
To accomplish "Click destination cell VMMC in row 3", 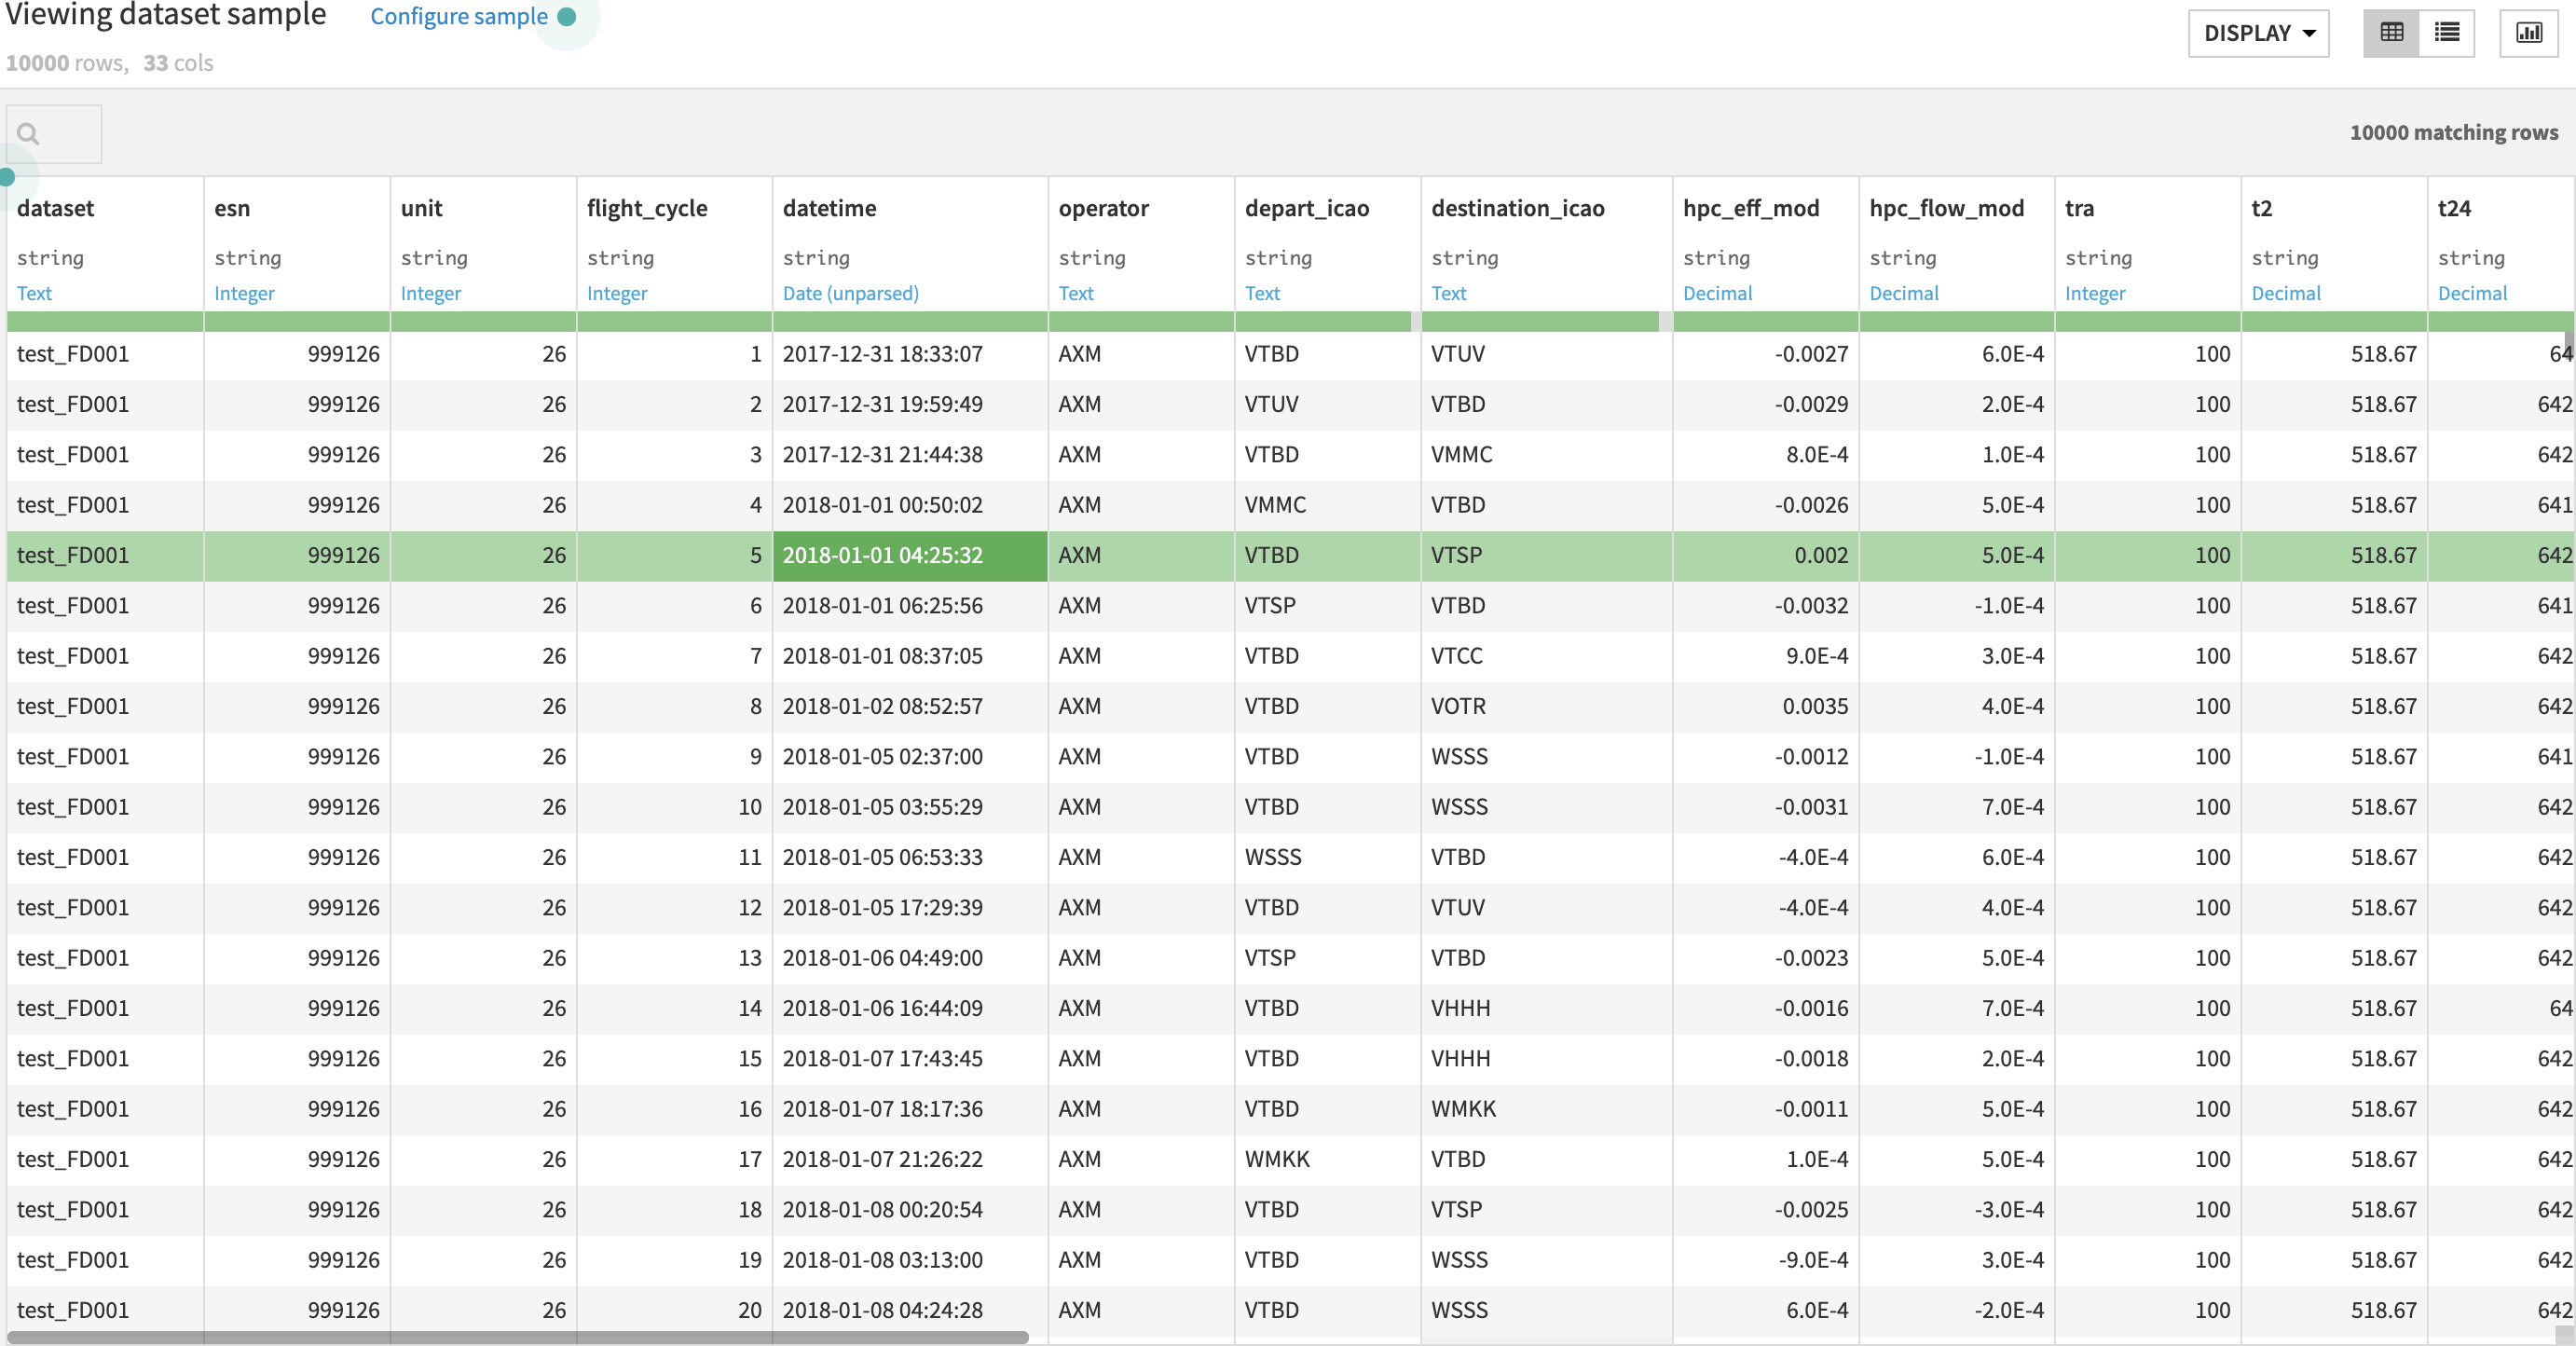I will (1546, 454).
